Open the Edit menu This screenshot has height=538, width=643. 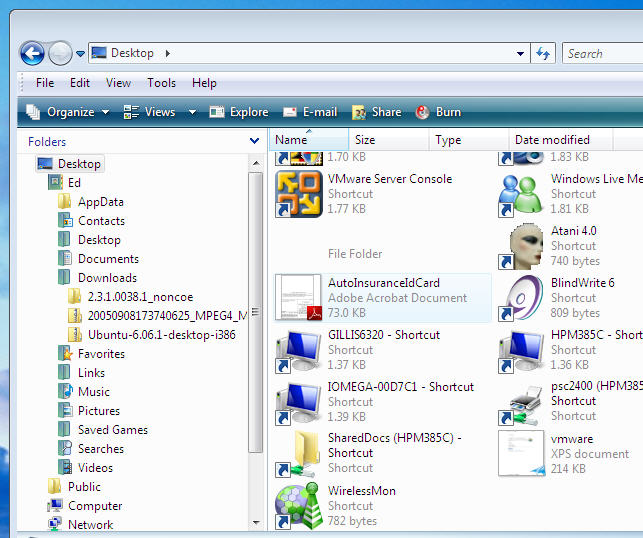point(80,83)
